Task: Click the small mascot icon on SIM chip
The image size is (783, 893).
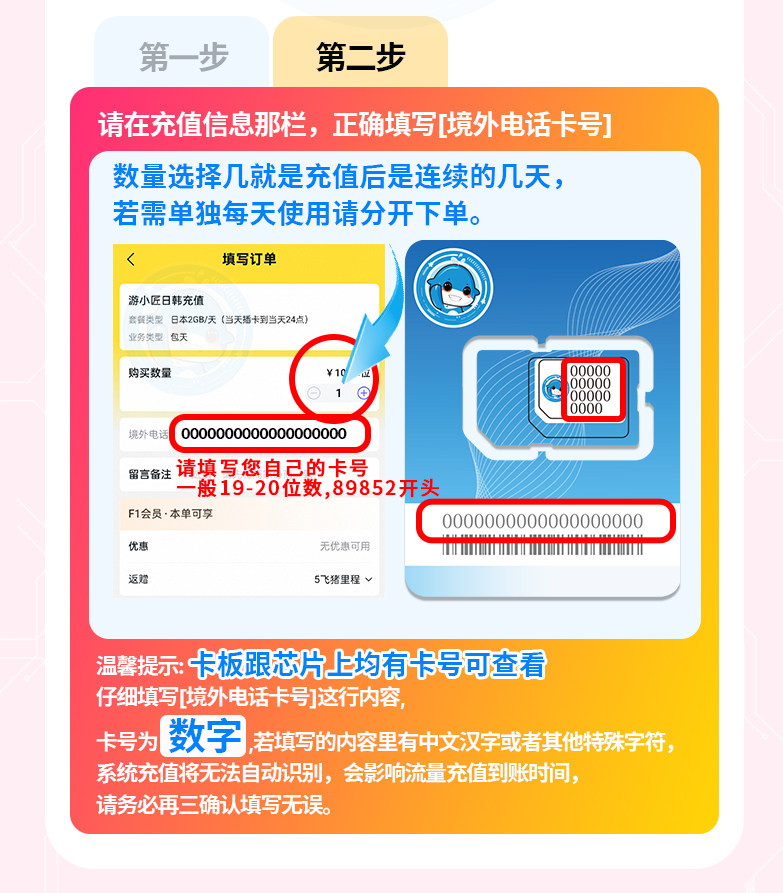Action: [552, 390]
